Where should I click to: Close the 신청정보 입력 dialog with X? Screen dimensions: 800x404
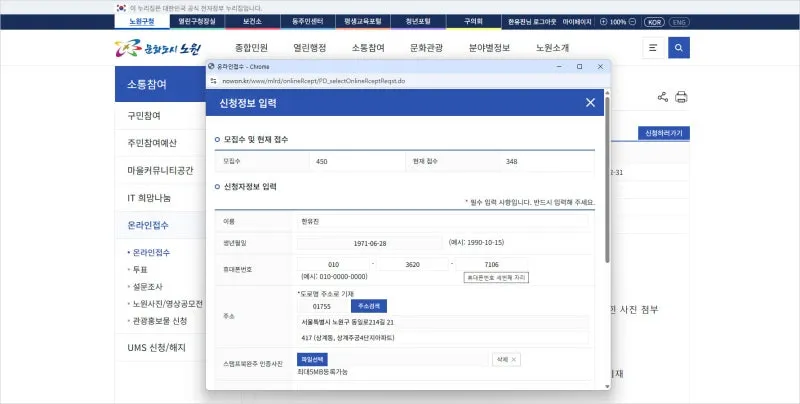(x=590, y=102)
